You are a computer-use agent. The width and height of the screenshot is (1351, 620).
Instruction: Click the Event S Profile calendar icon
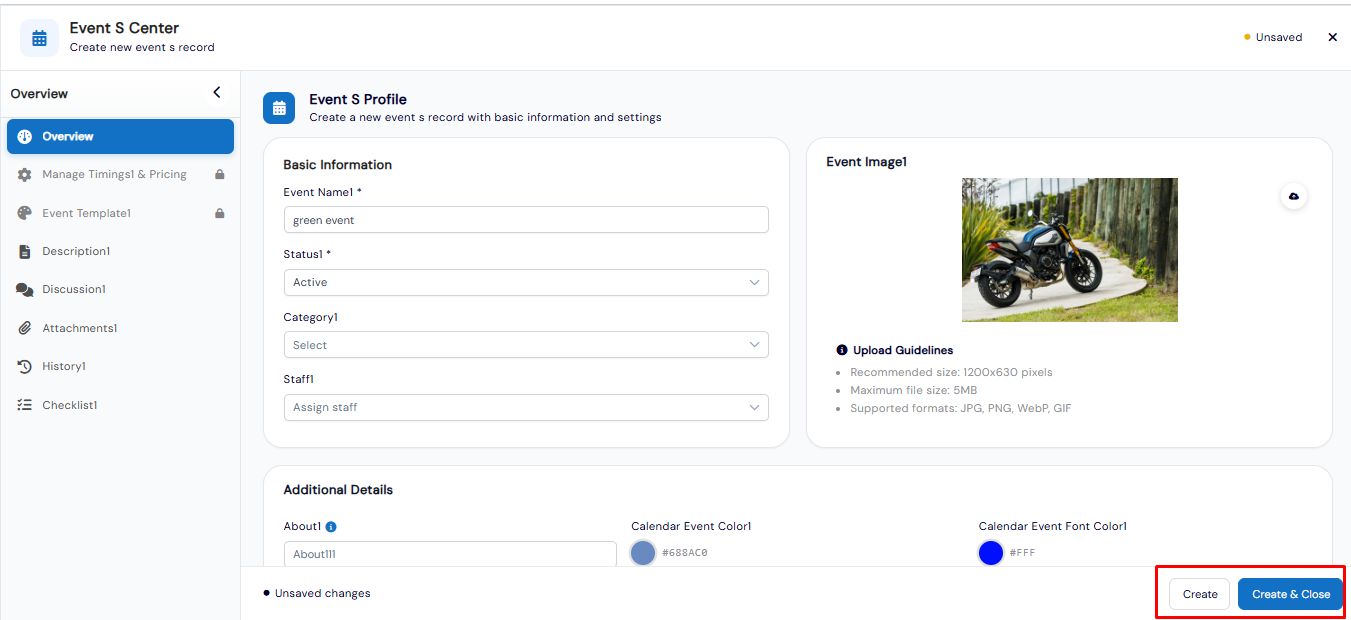click(x=279, y=108)
